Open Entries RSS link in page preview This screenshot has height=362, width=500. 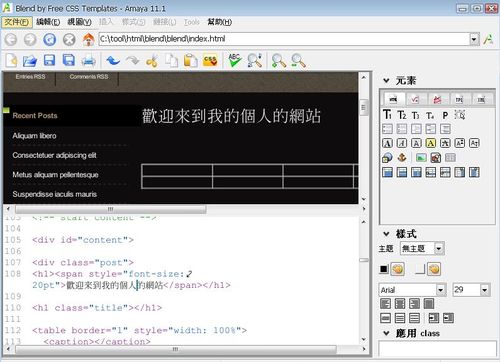click(30, 77)
